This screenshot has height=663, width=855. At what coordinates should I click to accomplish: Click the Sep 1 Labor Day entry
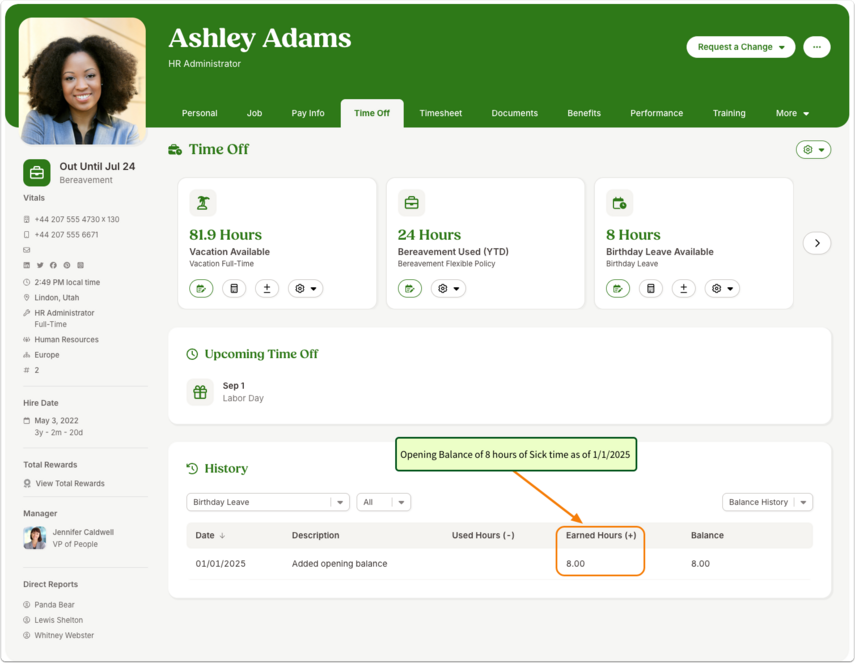coord(243,392)
